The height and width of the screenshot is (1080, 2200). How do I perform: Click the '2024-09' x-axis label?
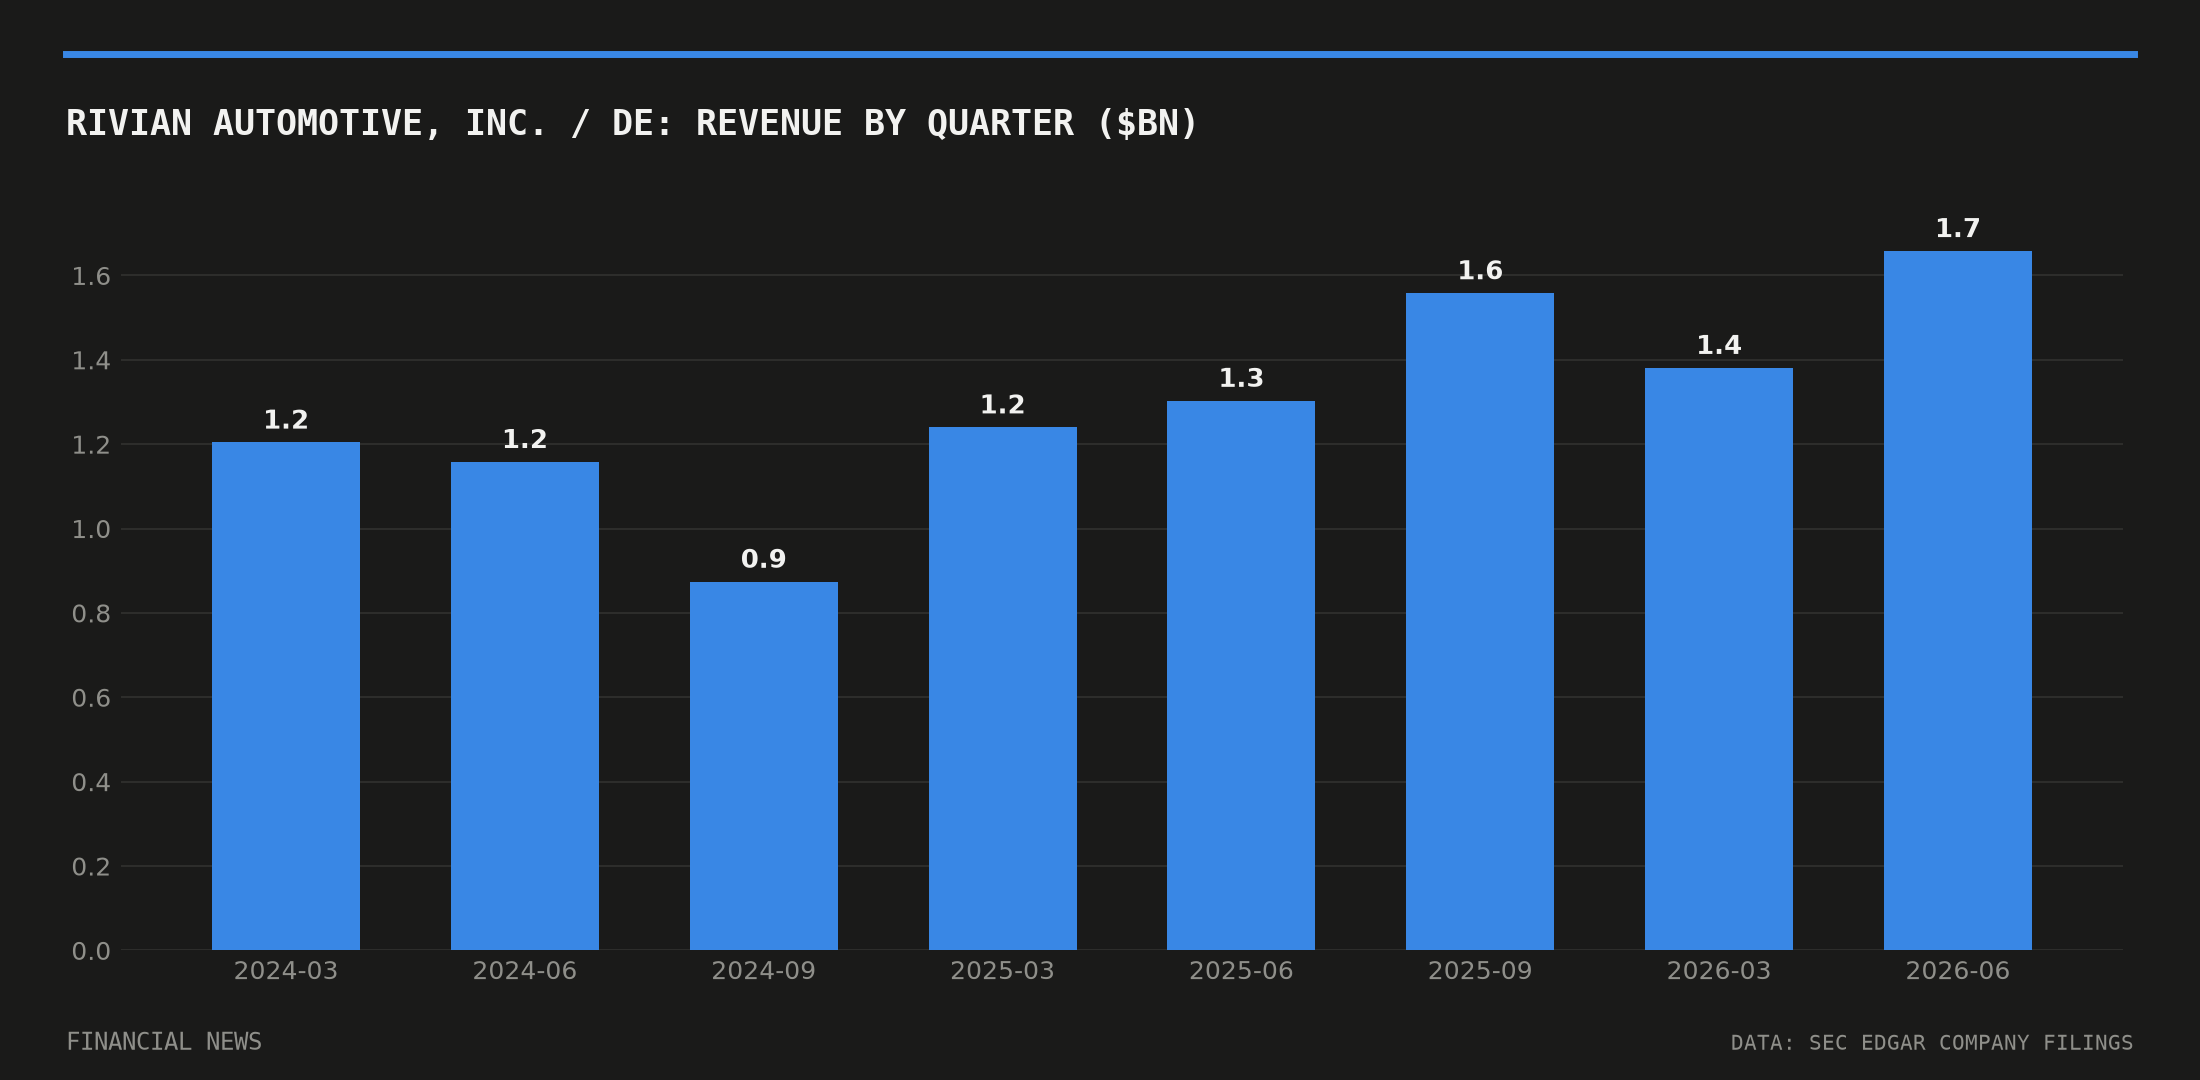pos(764,971)
